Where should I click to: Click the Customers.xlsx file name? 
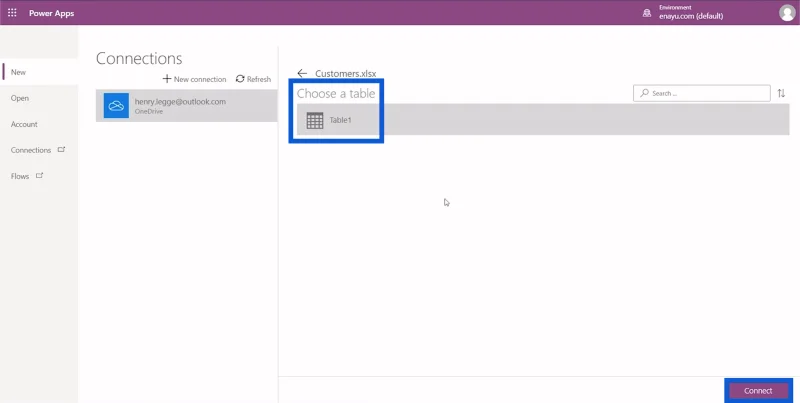[345, 74]
